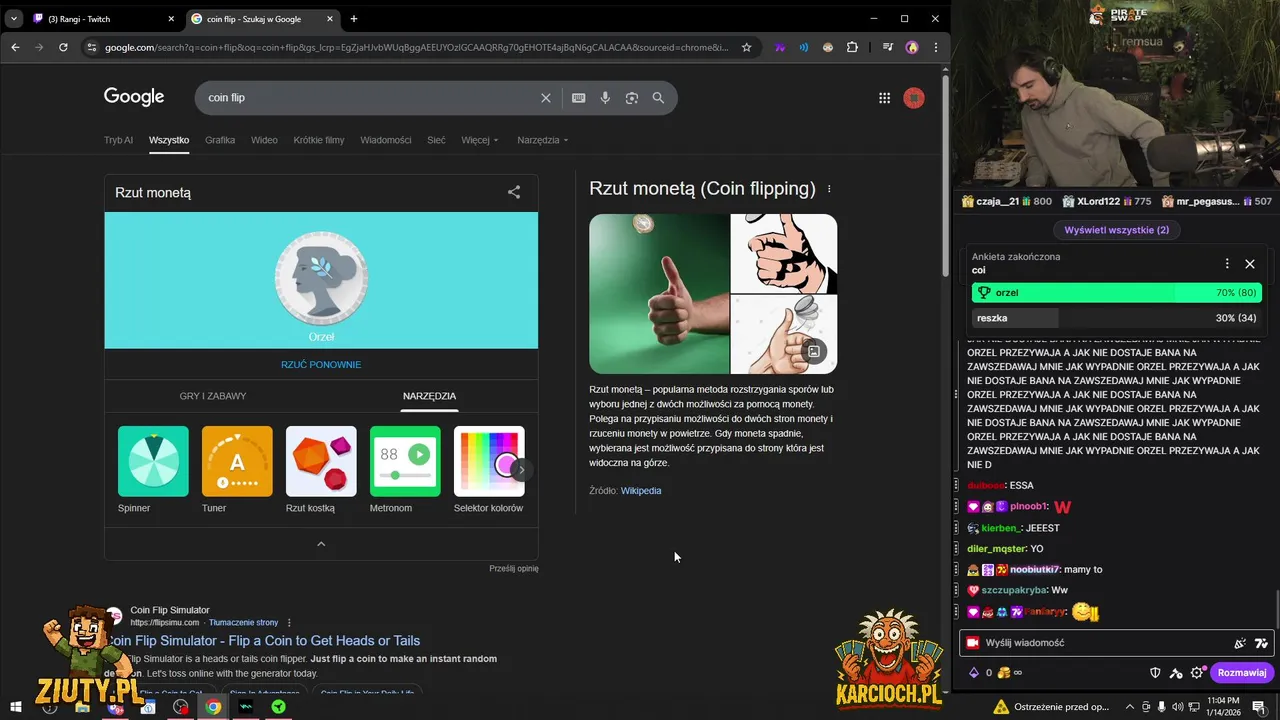Select the Wideo search tab

pos(264,140)
